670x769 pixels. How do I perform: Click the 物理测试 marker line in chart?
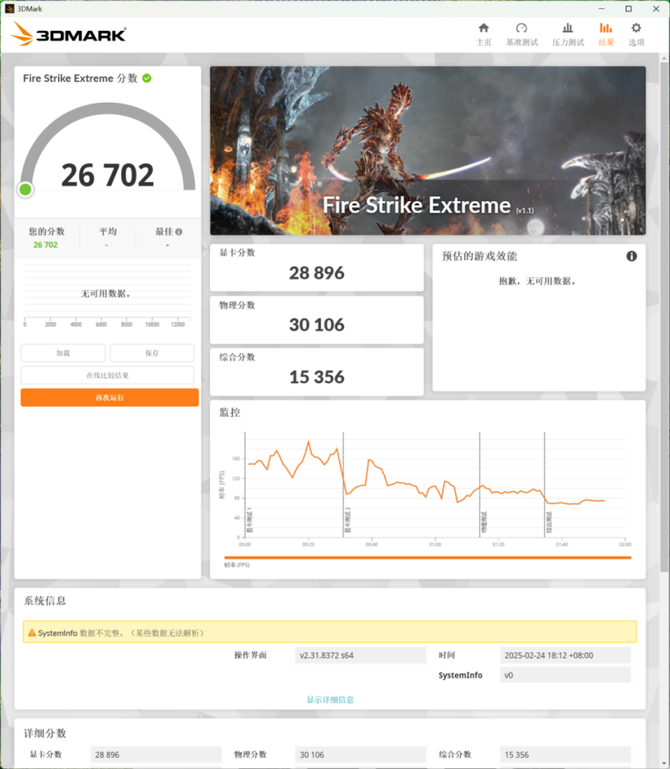point(480,485)
